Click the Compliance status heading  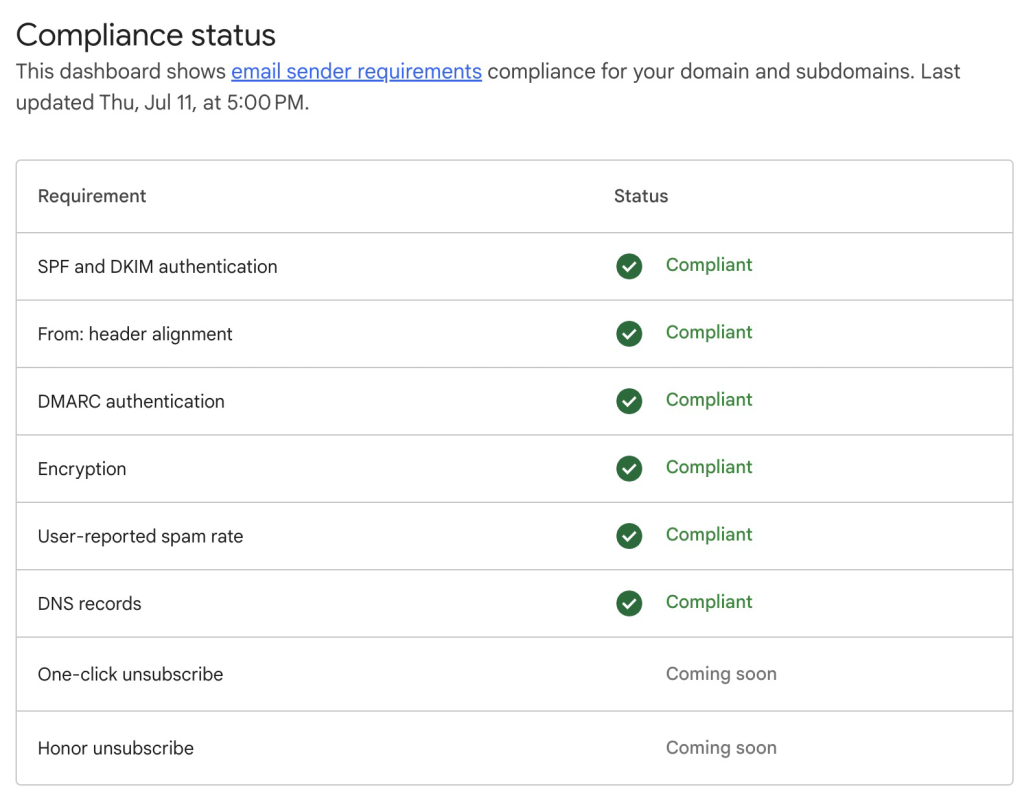coord(146,35)
